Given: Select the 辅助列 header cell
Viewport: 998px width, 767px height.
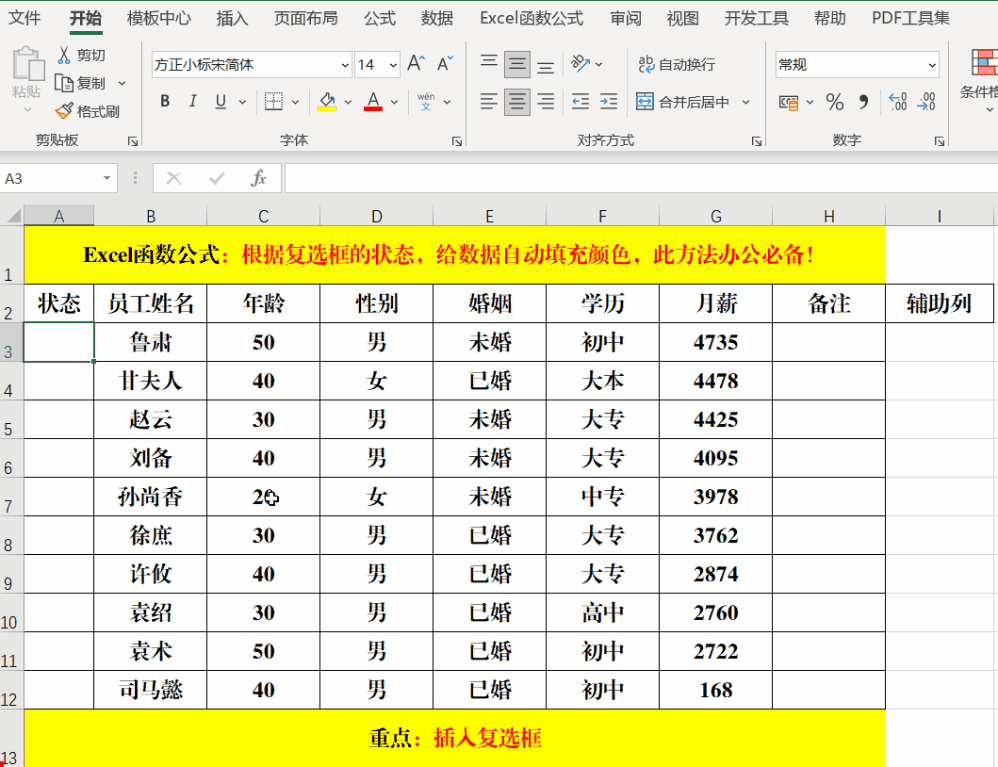Looking at the screenshot, I should click(939, 304).
